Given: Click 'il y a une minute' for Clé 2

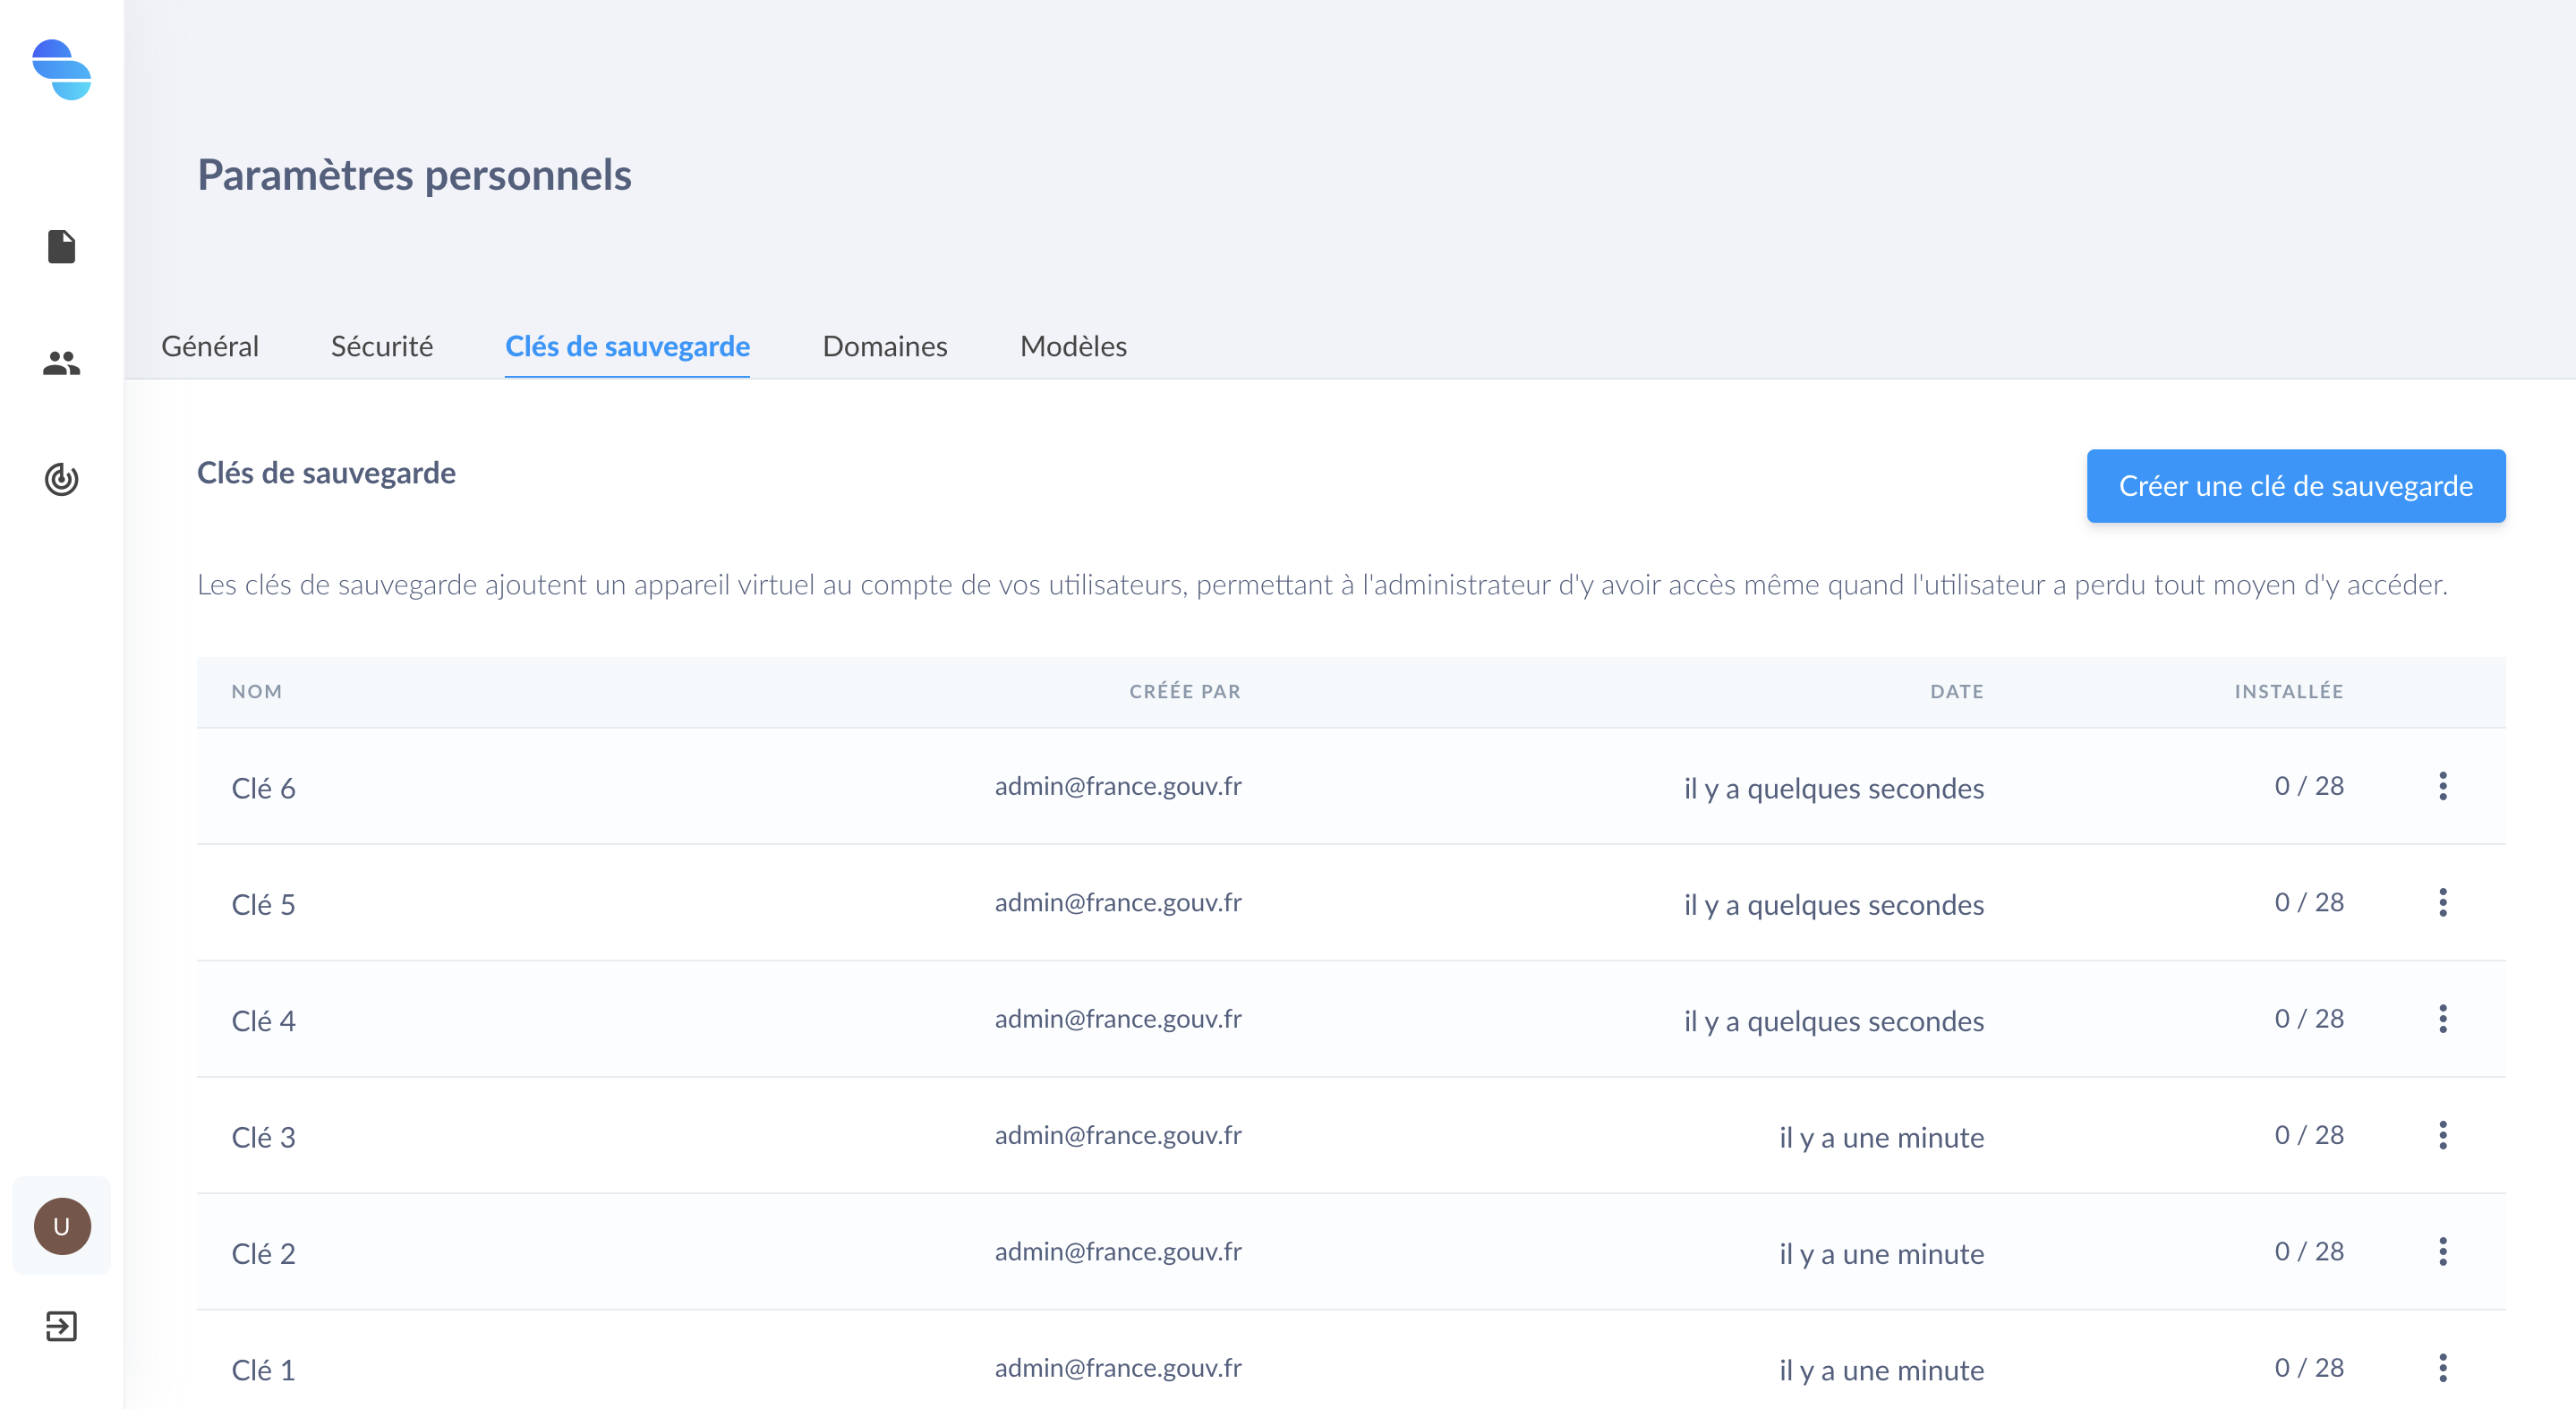Looking at the screenshot, I should point(1881,1254).
